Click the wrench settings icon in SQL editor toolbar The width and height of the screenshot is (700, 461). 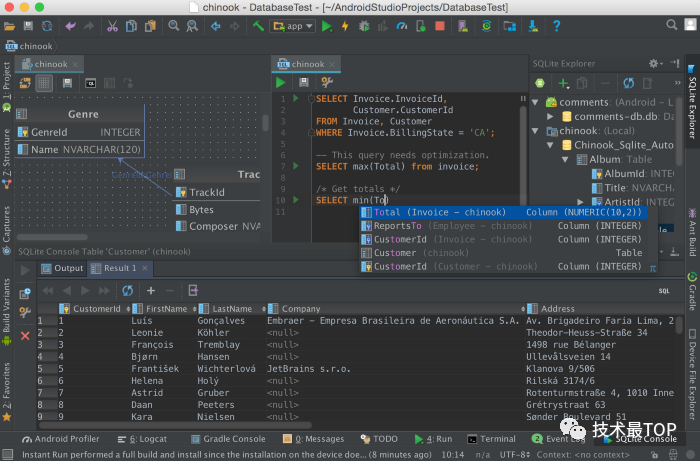(x=327, y=82)
